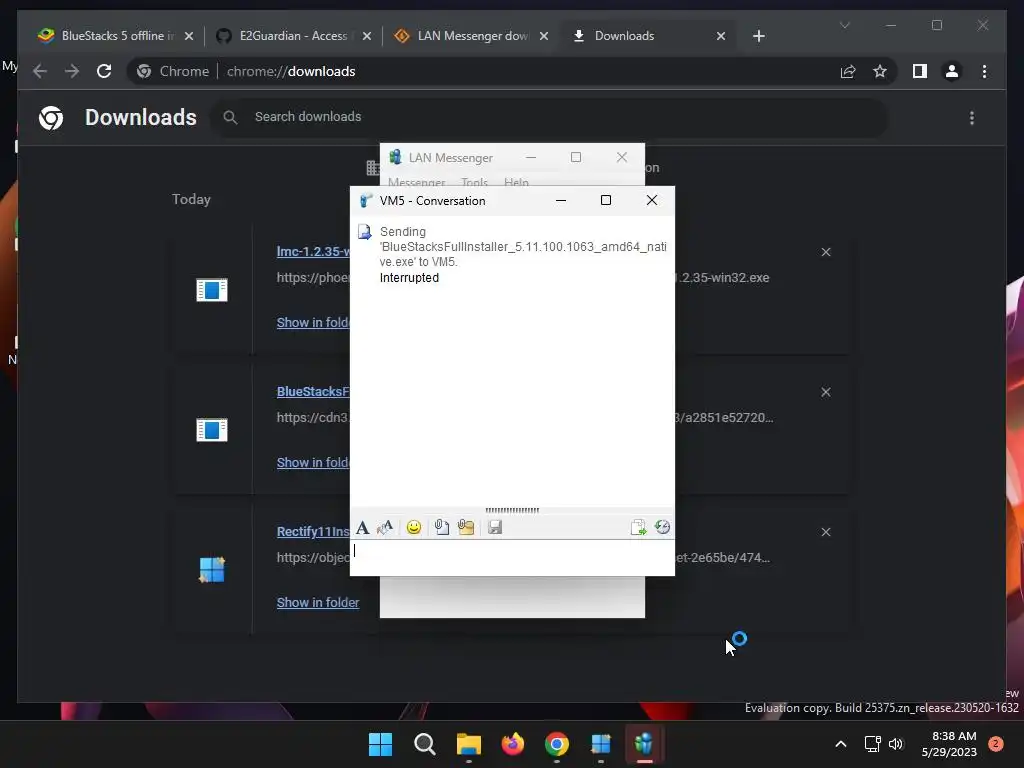Click the send file paperclip icon
1024x768 pixels.
[441, 527]
